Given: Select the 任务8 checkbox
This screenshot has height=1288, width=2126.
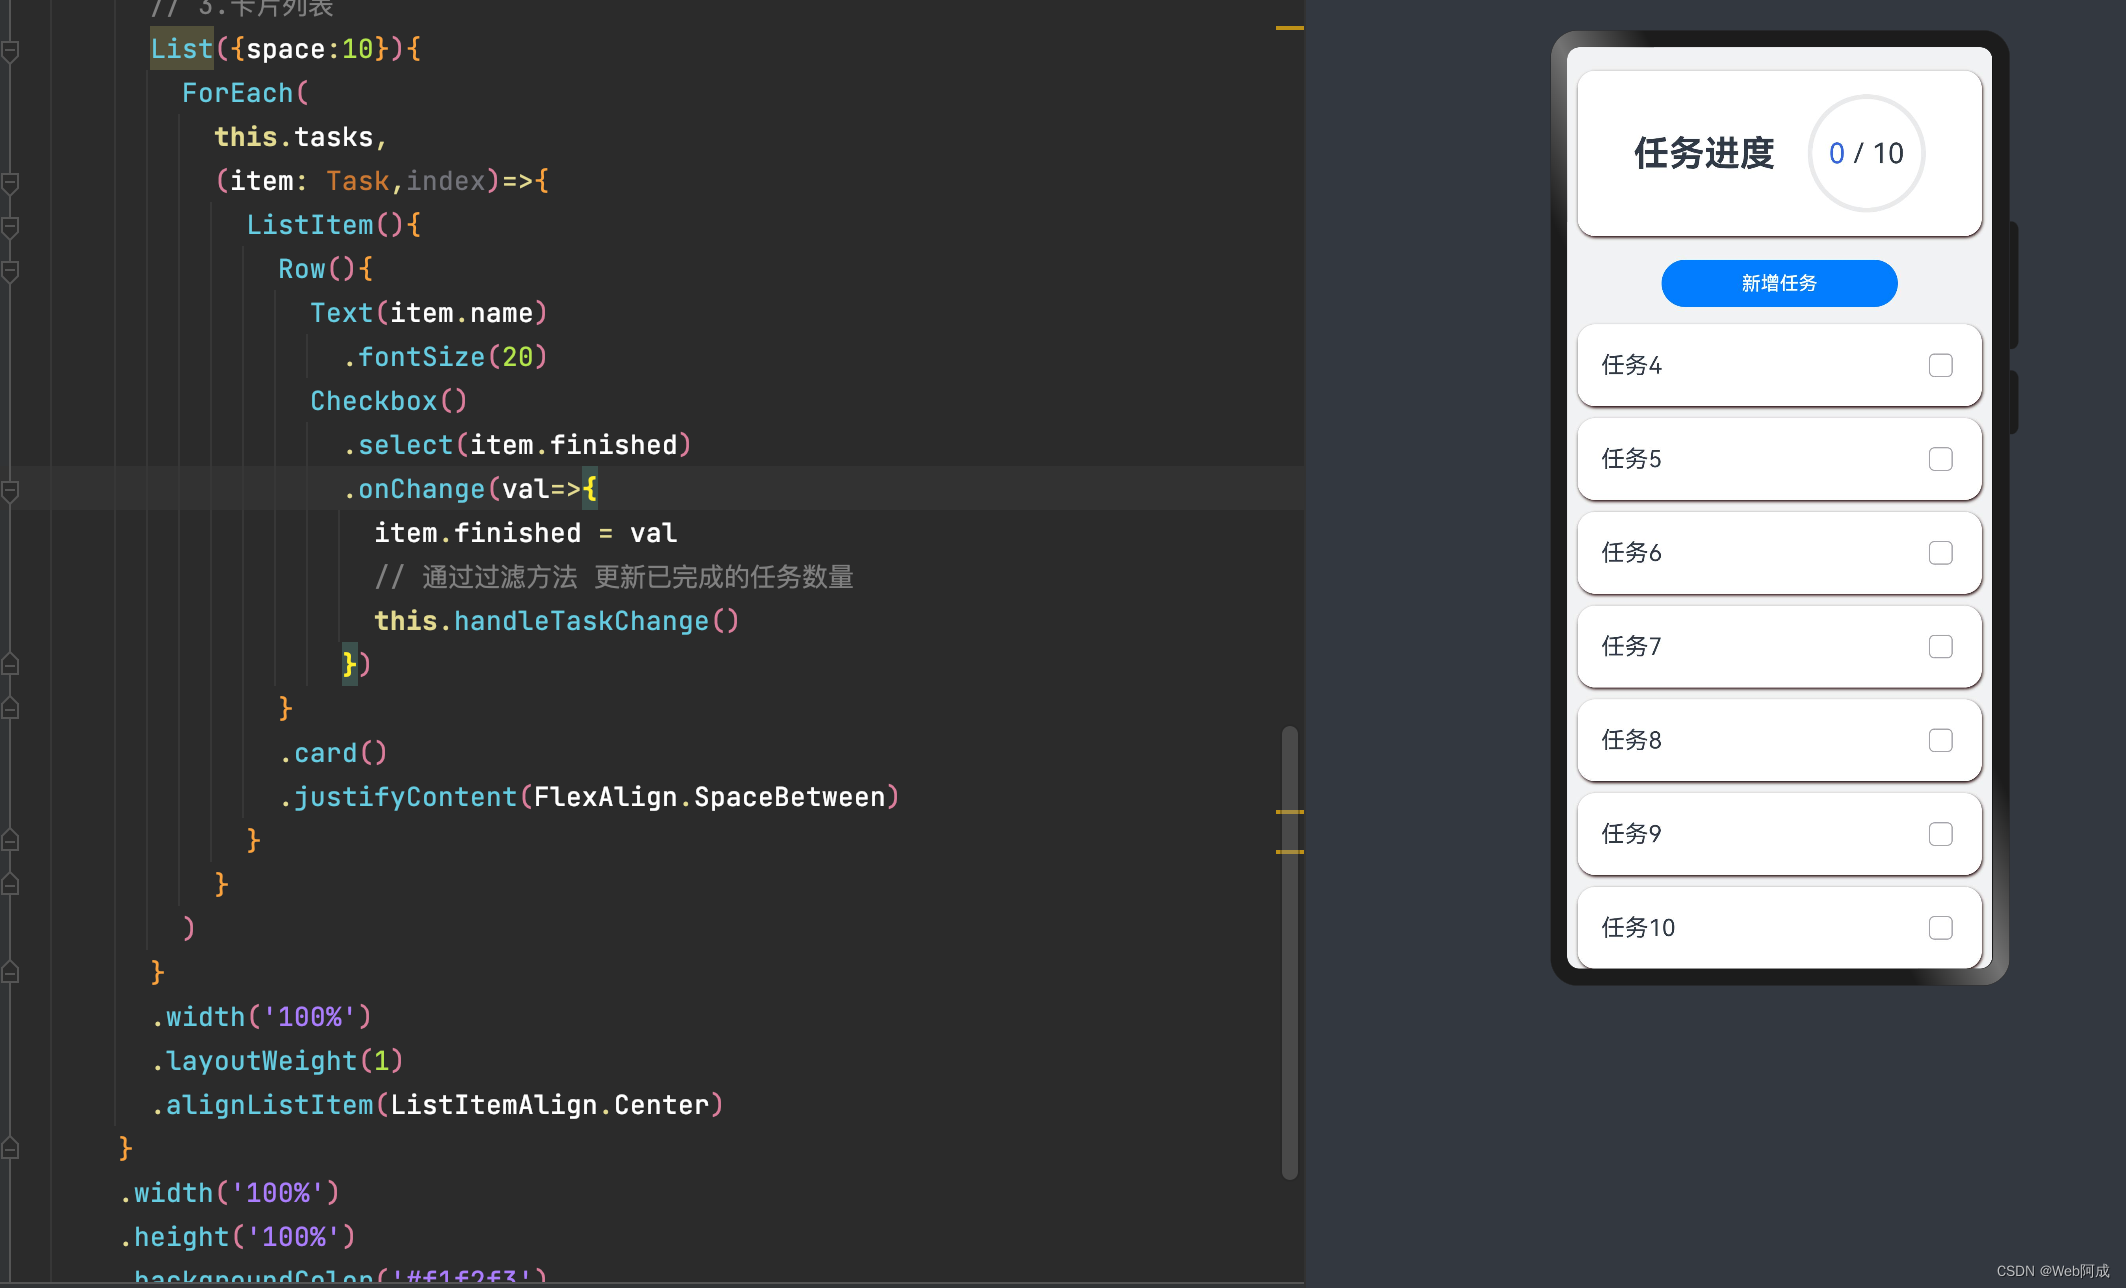Looking at the screenshot, I should coord(1940,740).
